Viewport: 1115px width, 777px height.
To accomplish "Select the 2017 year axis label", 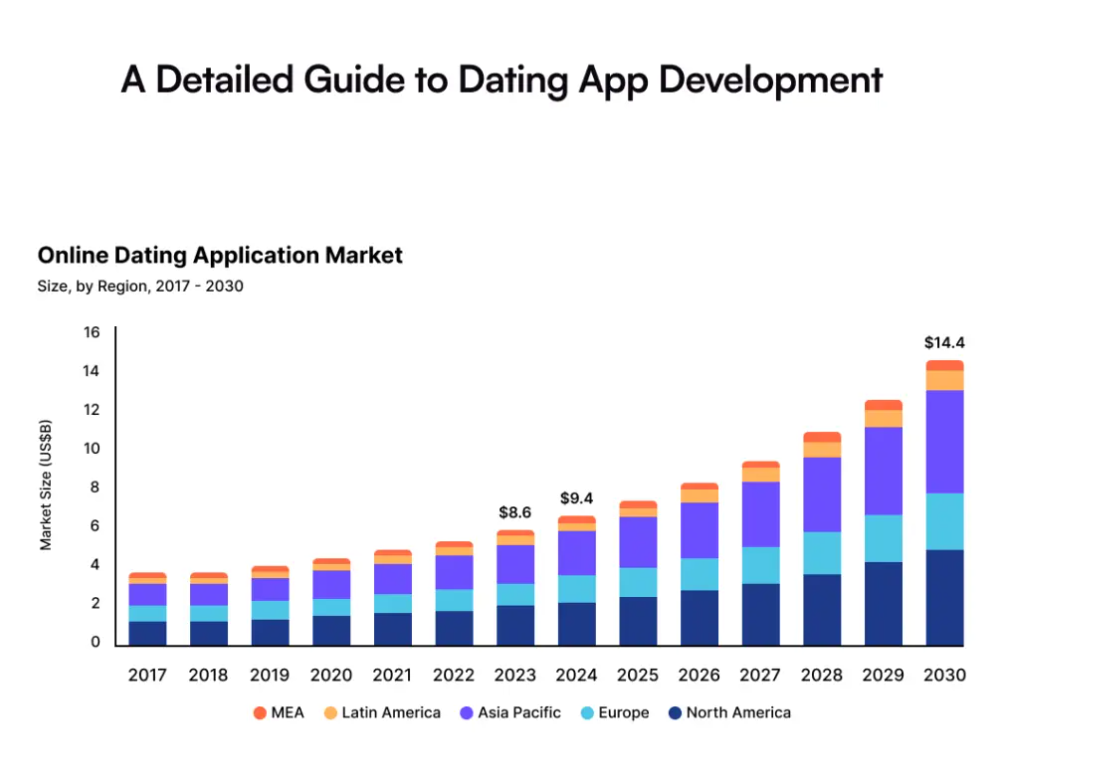I will click(x=147, y=675).
